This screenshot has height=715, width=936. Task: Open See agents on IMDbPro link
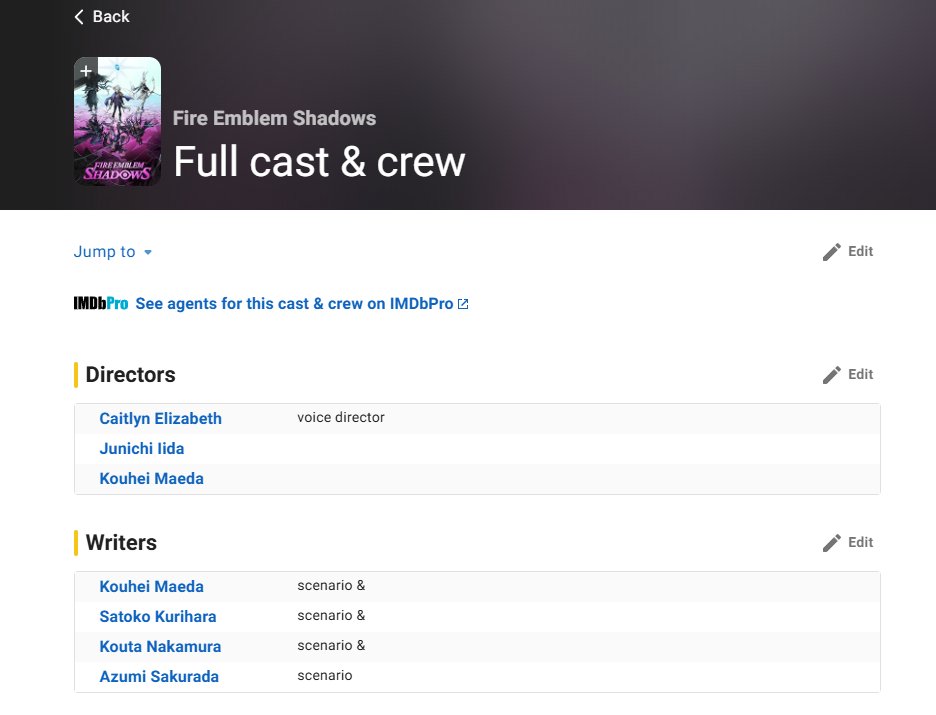coord(294,304)
